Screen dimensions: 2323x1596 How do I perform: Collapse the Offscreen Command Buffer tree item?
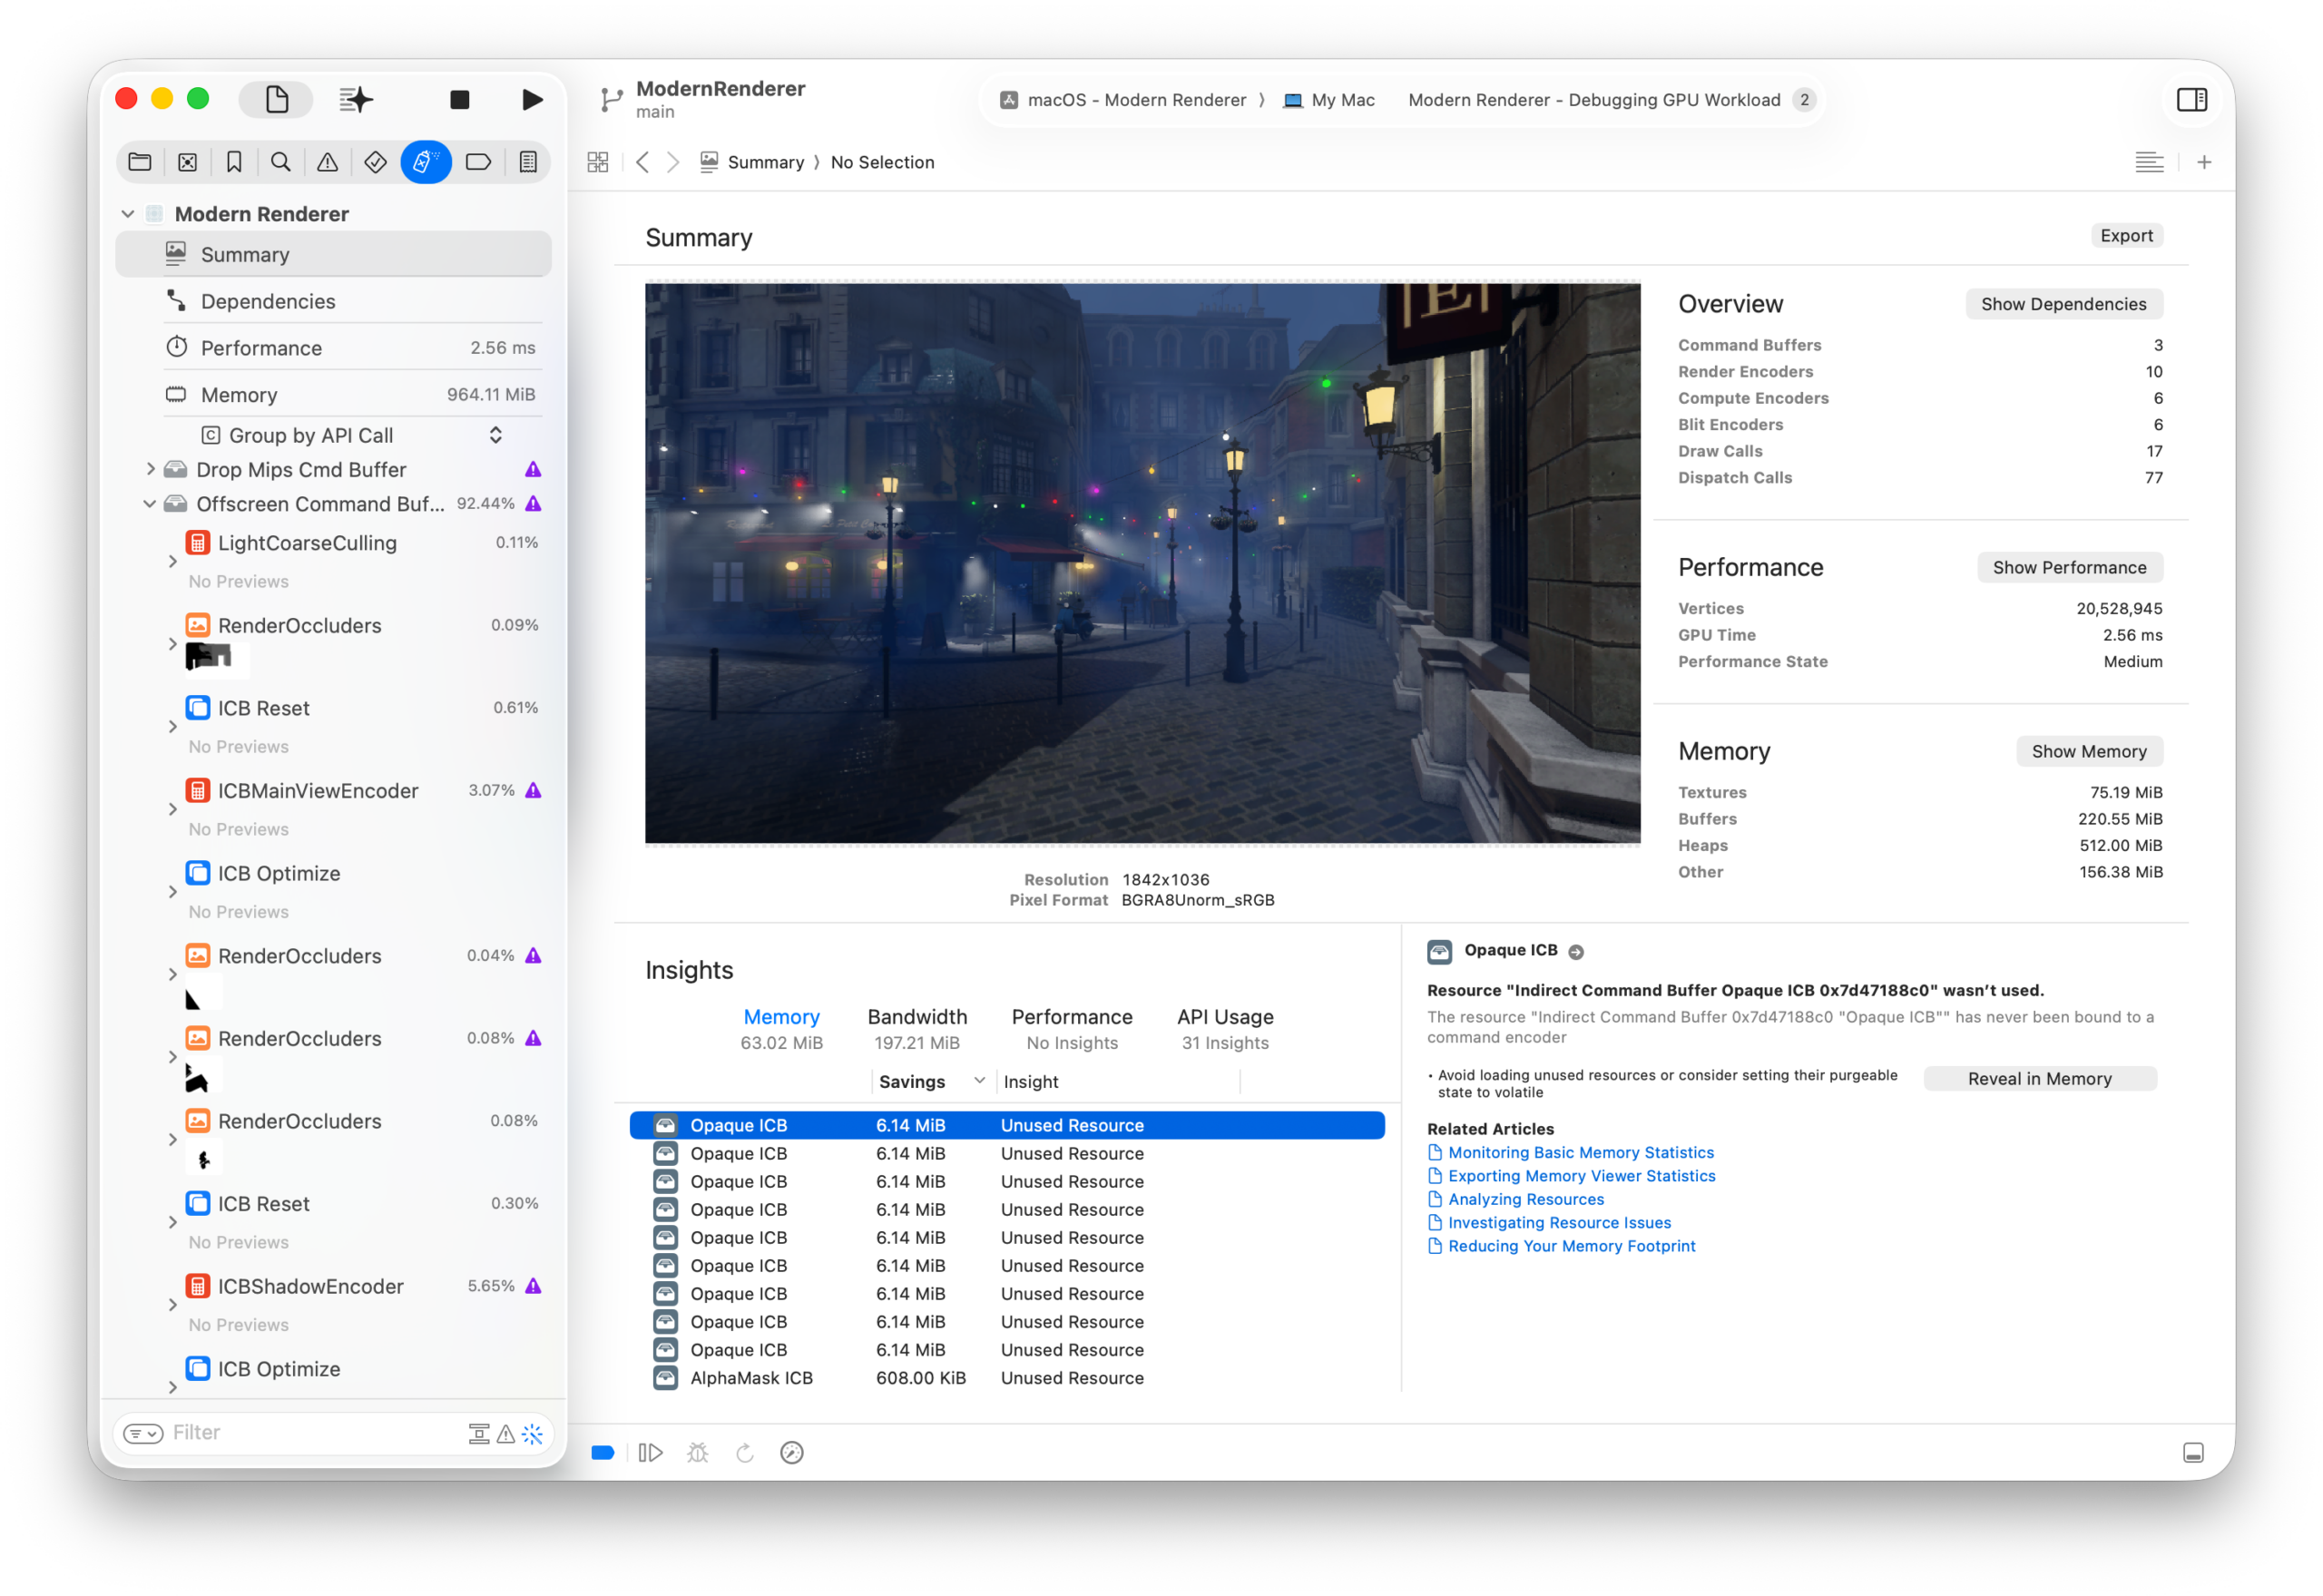149,504
